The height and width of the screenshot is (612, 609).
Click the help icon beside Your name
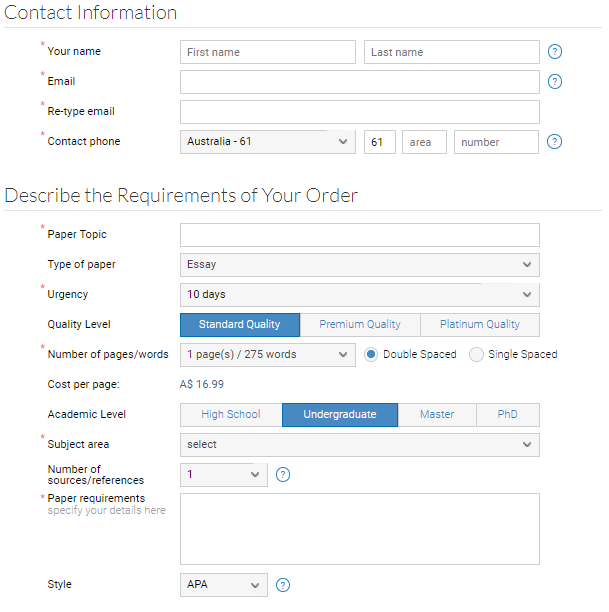click(x=554, y=52)
